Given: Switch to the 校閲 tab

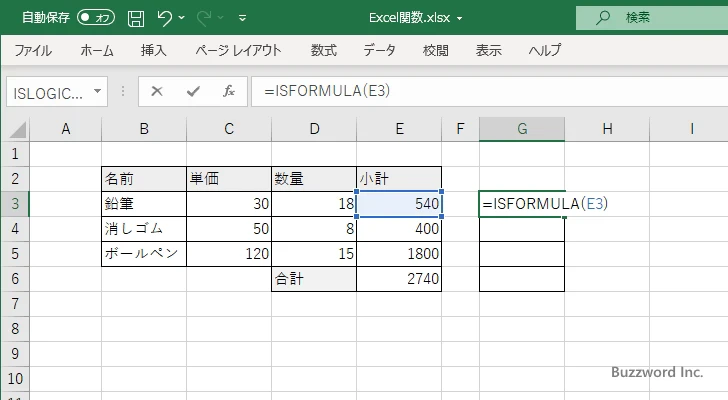Looking at the screenshot, I should (436, 50).
